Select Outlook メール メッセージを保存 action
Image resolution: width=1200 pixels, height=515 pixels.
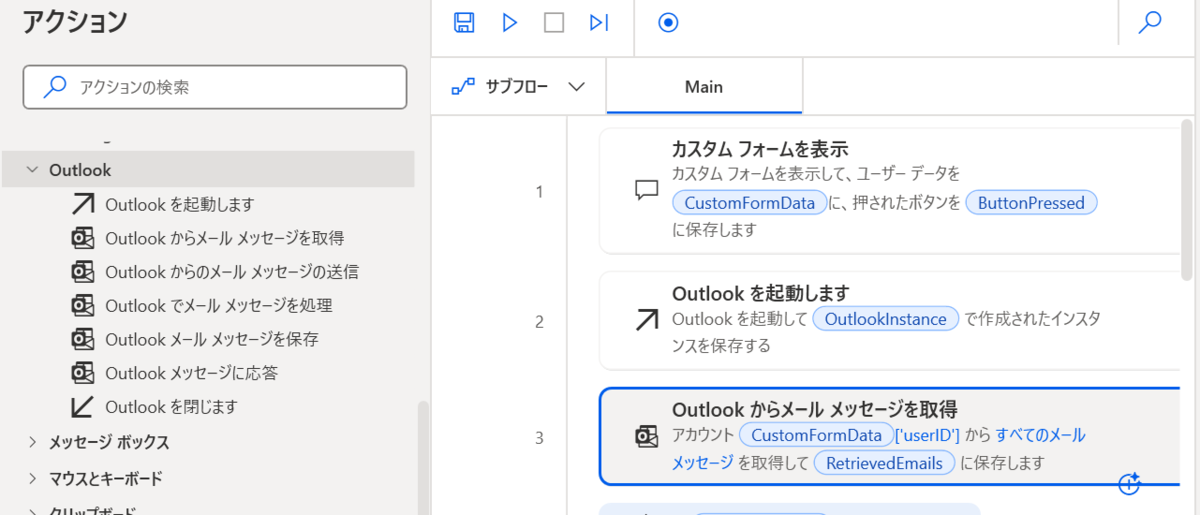pos(195,340)
